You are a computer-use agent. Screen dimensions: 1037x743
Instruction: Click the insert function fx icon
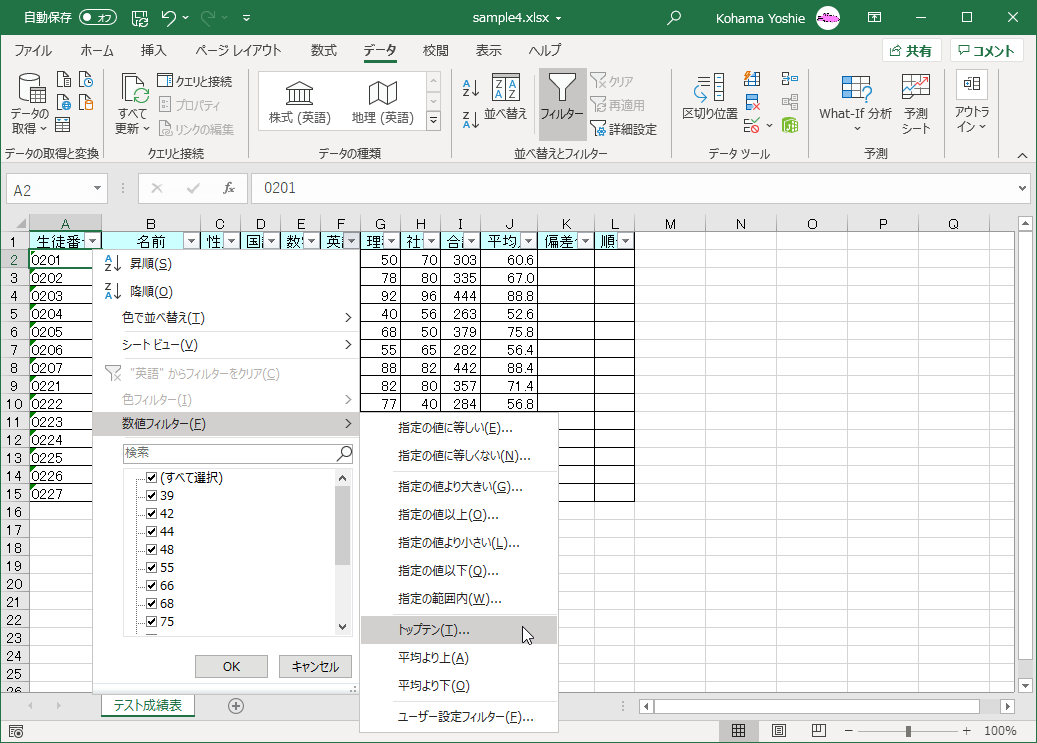coord(229,189)
